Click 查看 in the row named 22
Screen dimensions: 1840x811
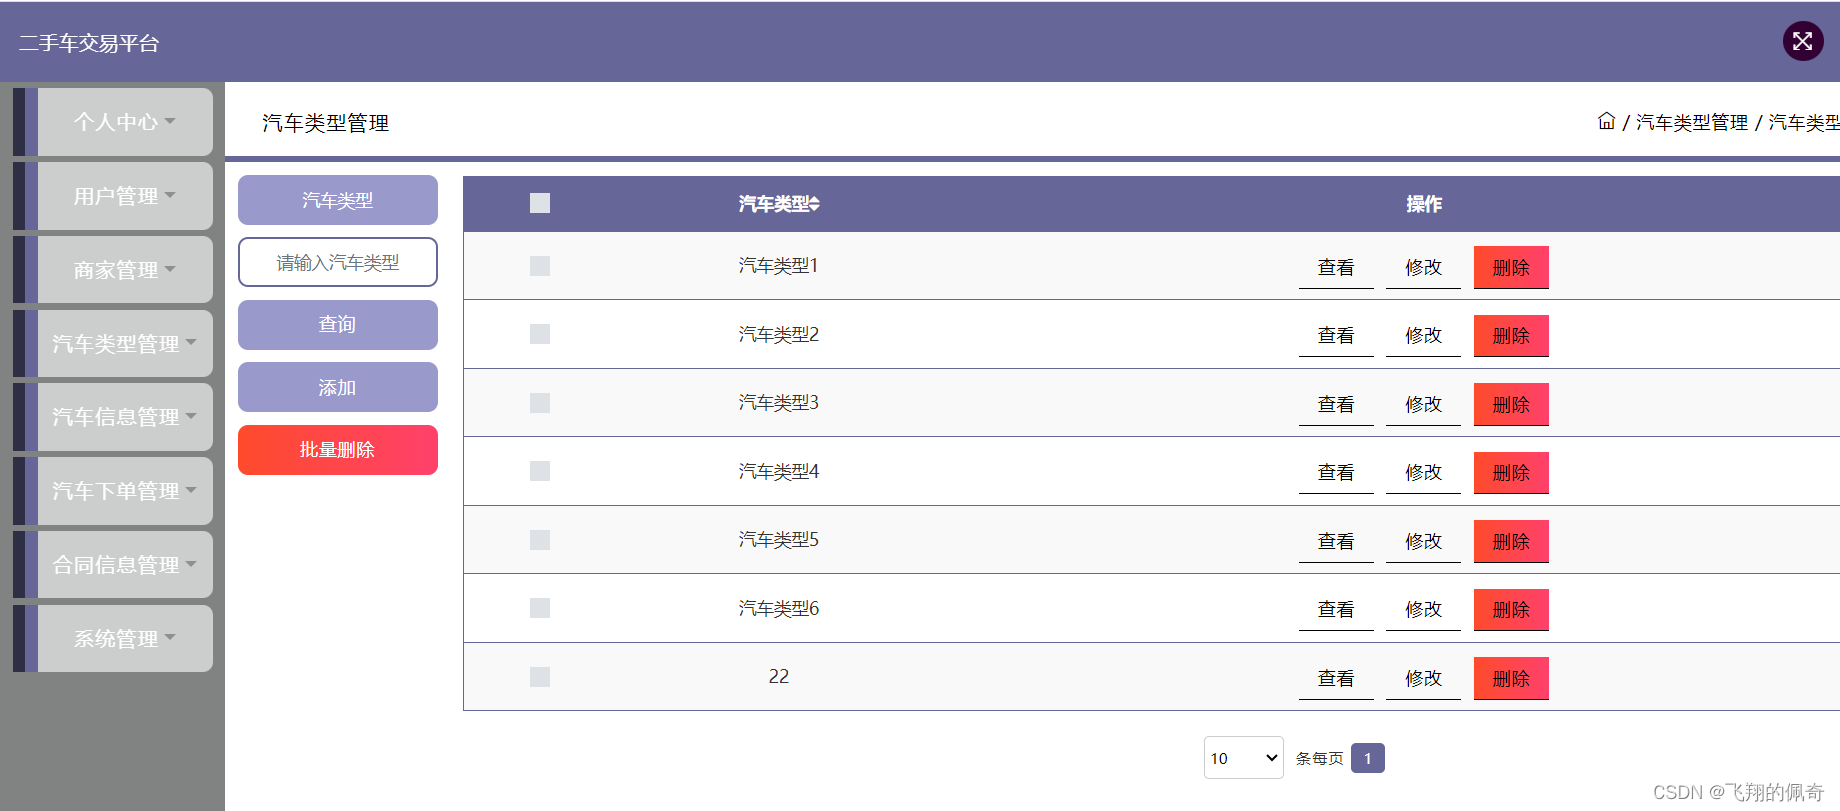(1336, 678)
